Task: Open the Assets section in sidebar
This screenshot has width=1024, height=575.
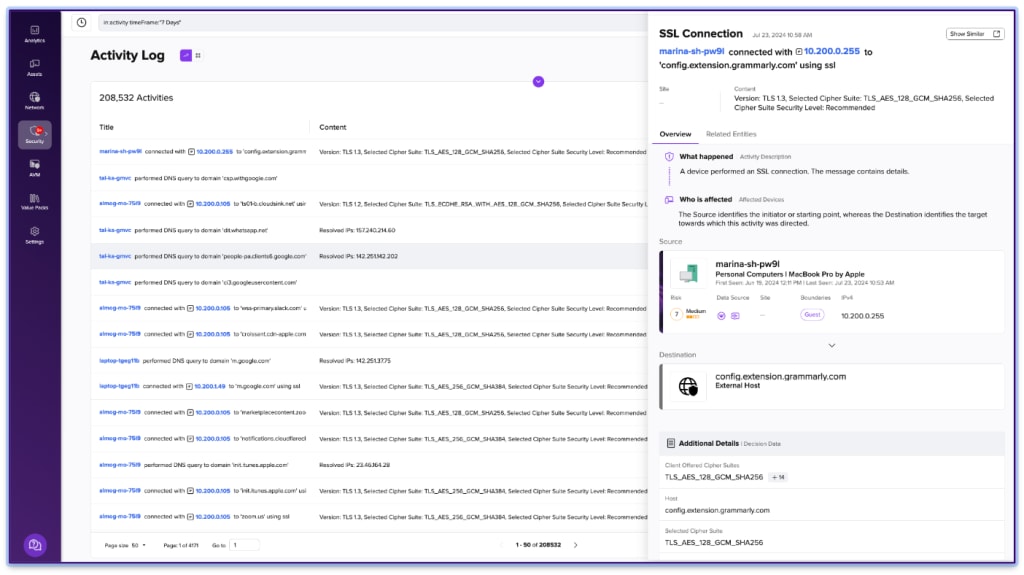Action: [35, 67]
